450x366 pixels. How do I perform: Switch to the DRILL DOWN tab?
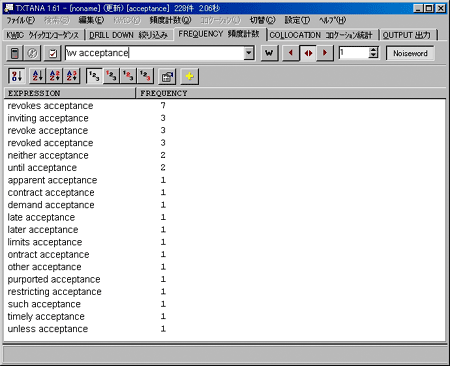[x=129, y=35]
